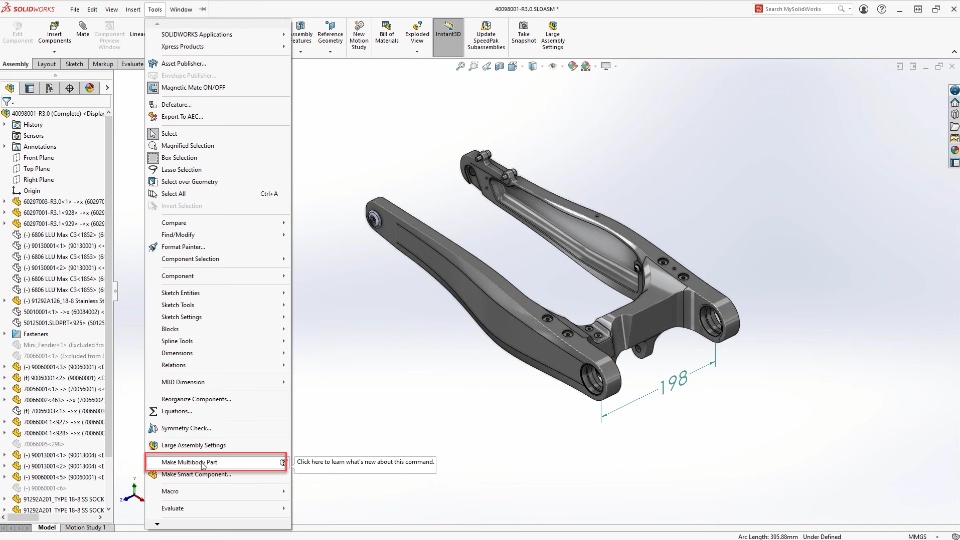Switch to the Layout tab

tap(47, 64)
